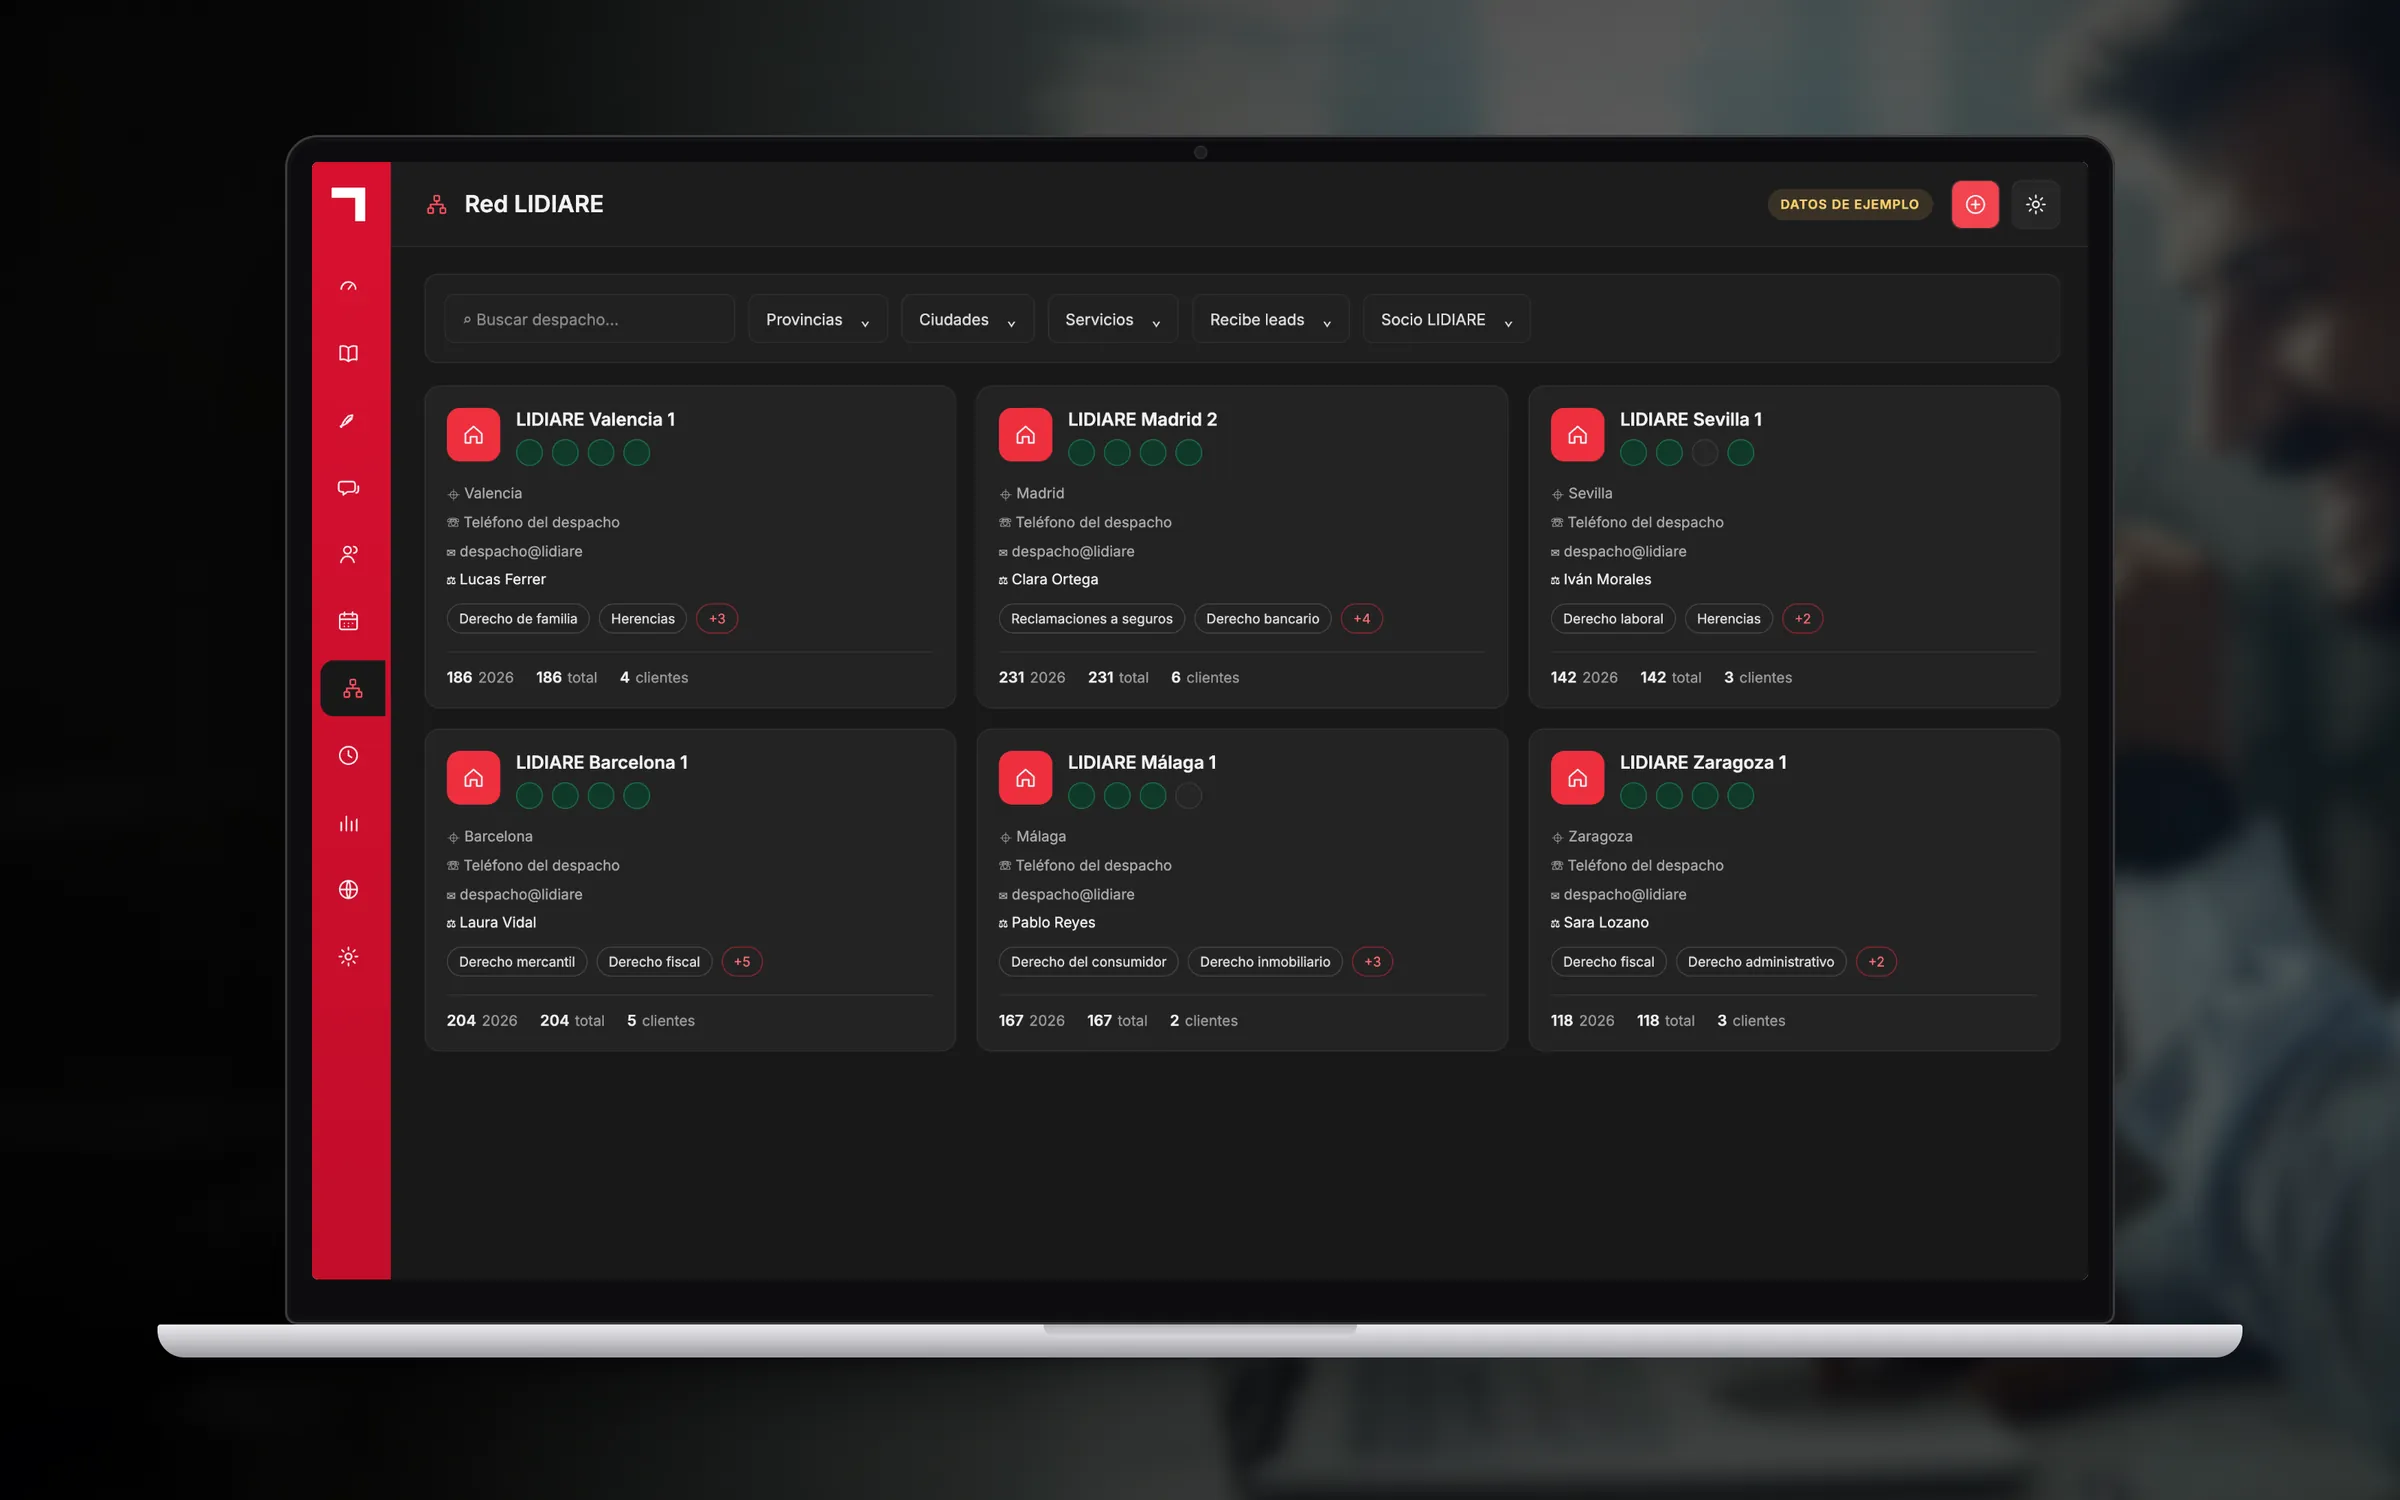Click the home icon of LIDIARE Málaga 1

point(1025,778)
